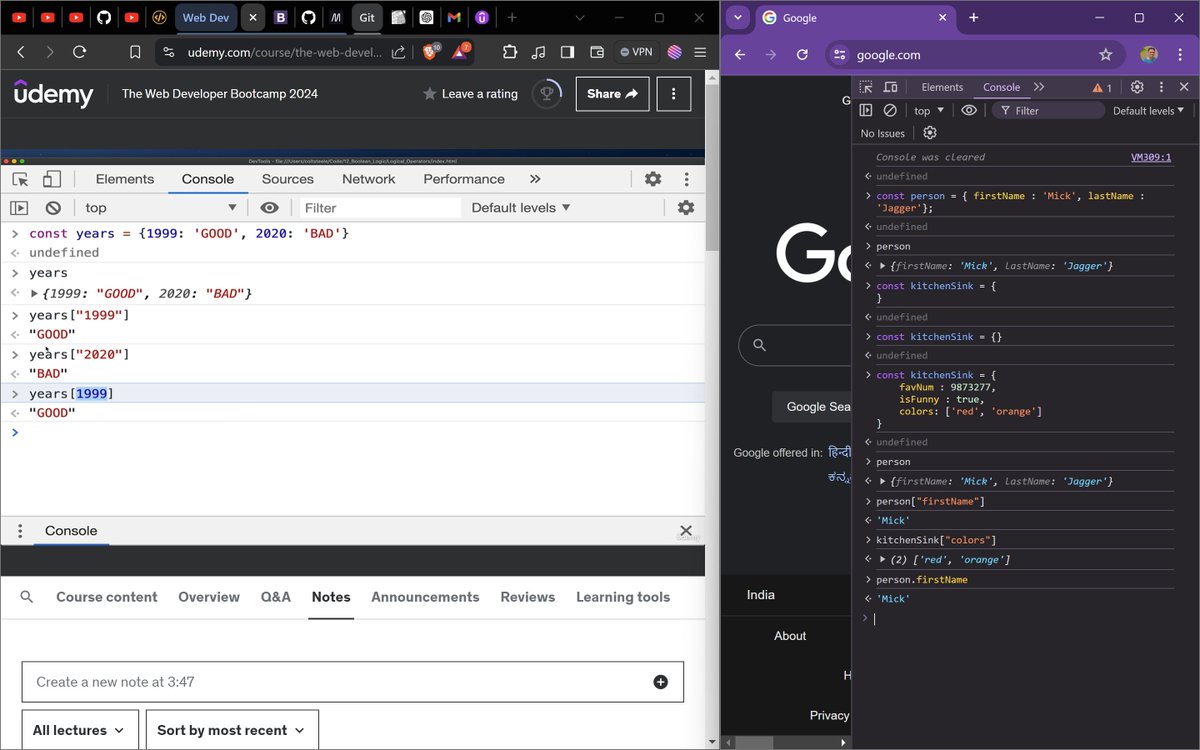1200x750 pixels.
Task: Toggle Brave sidebar panel icon
Action: (568, 52)
